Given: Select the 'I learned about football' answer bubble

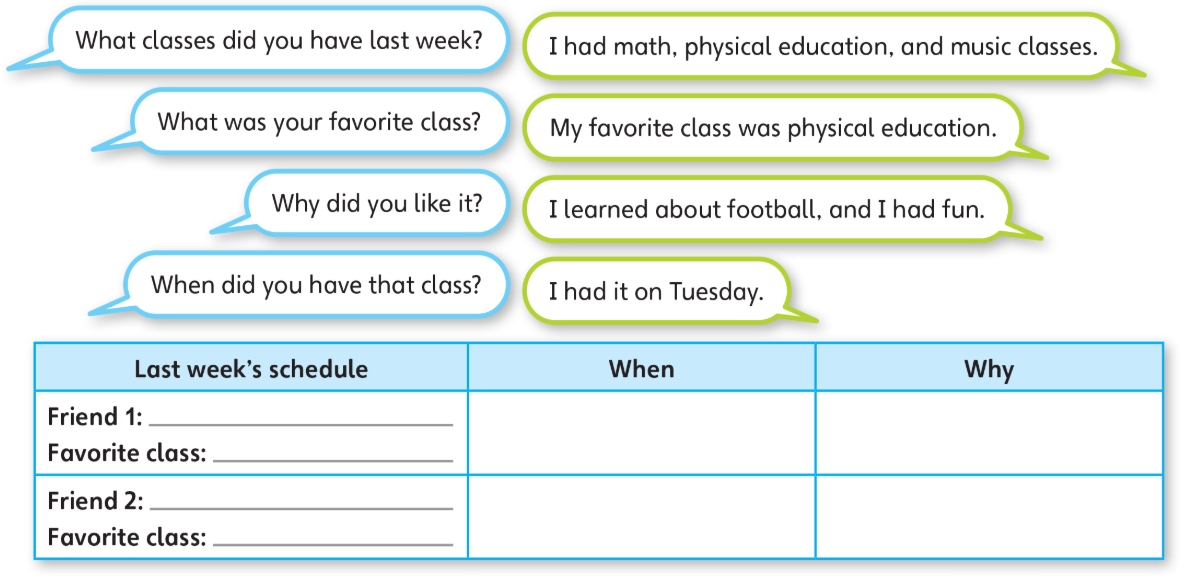Looking at the screenshot, I should pyautogui.click(x=767, y=209).
